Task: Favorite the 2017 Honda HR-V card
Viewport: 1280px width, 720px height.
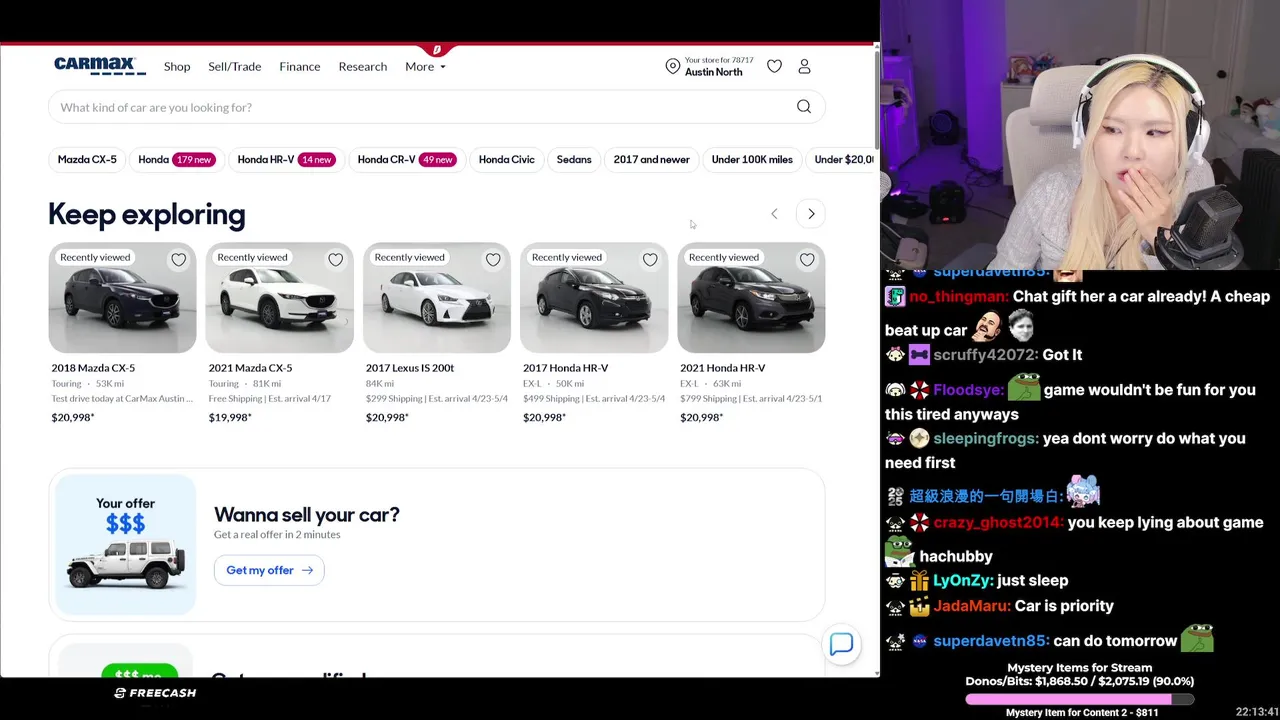Action: (650, 260)
